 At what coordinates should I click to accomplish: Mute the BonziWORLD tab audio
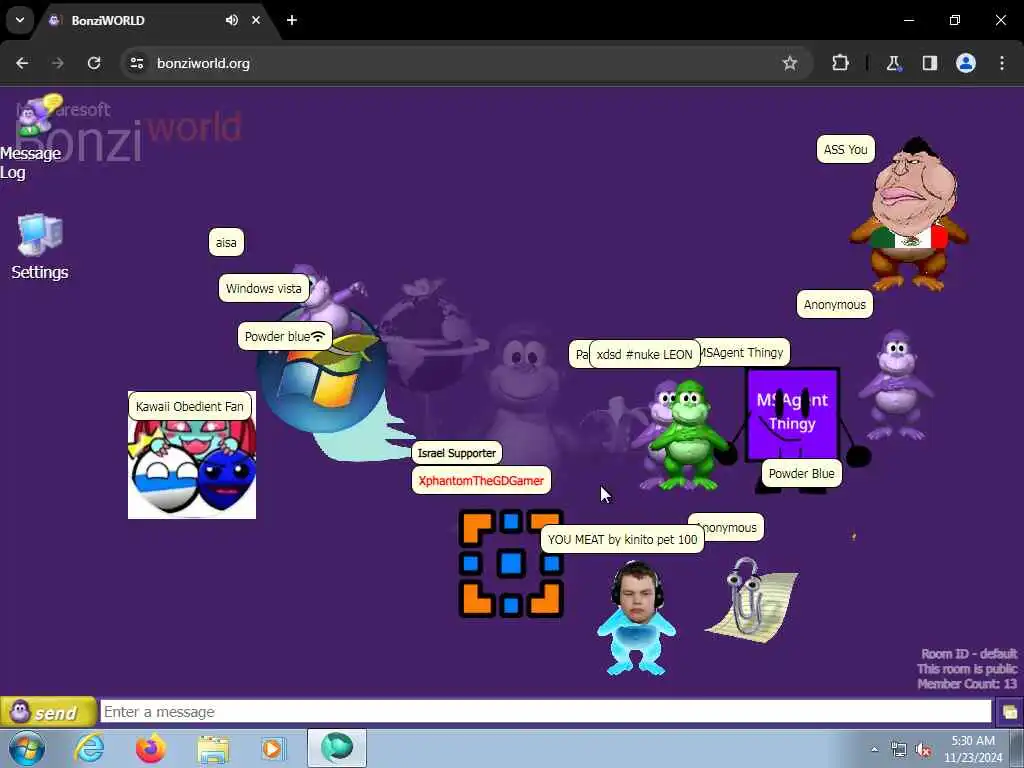point(231,20)
